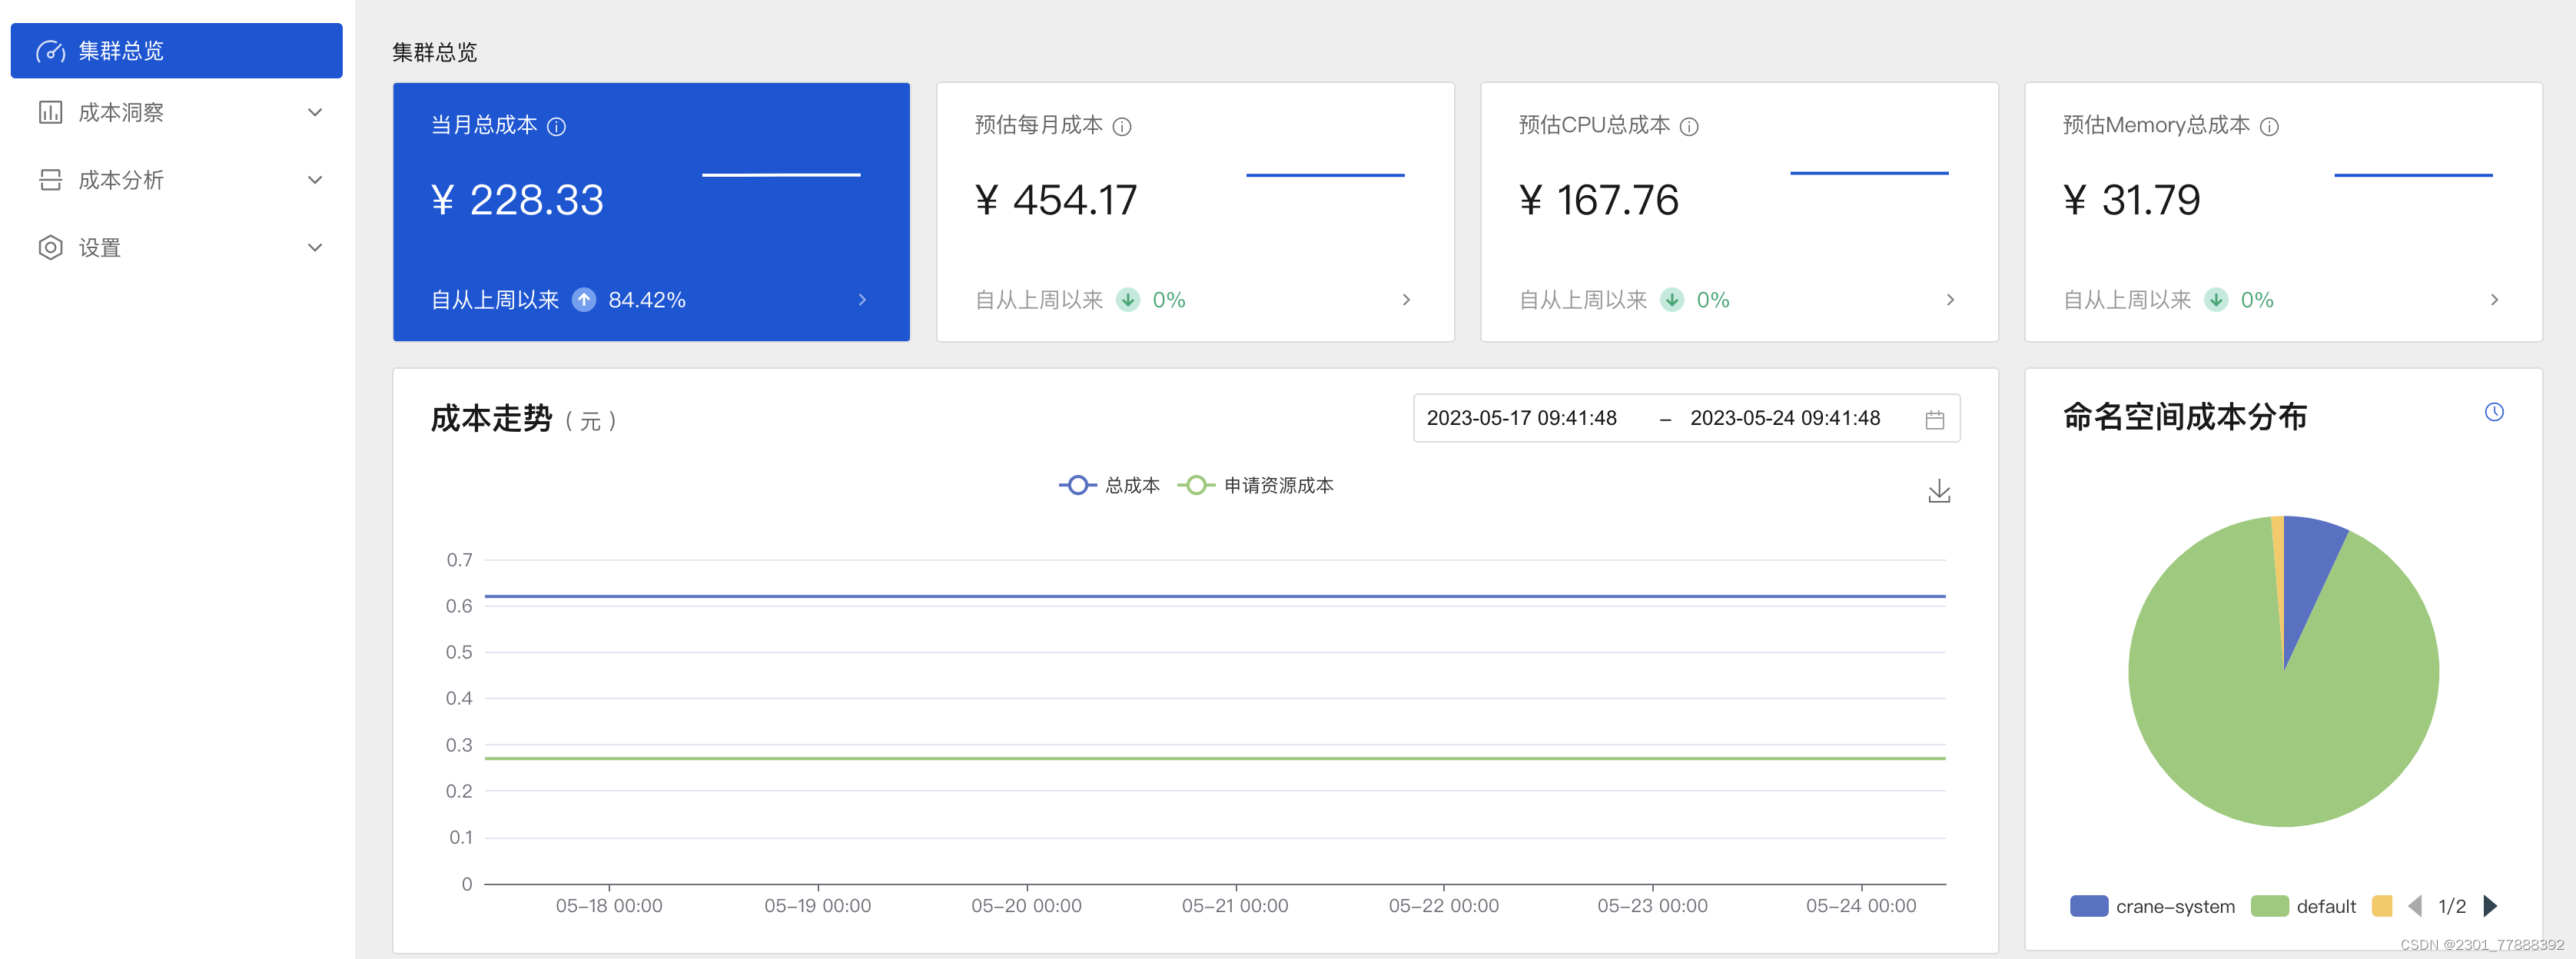Click the info icon beside 预估Memory总成本
2576x959 pixels.
click(2269, 127)
